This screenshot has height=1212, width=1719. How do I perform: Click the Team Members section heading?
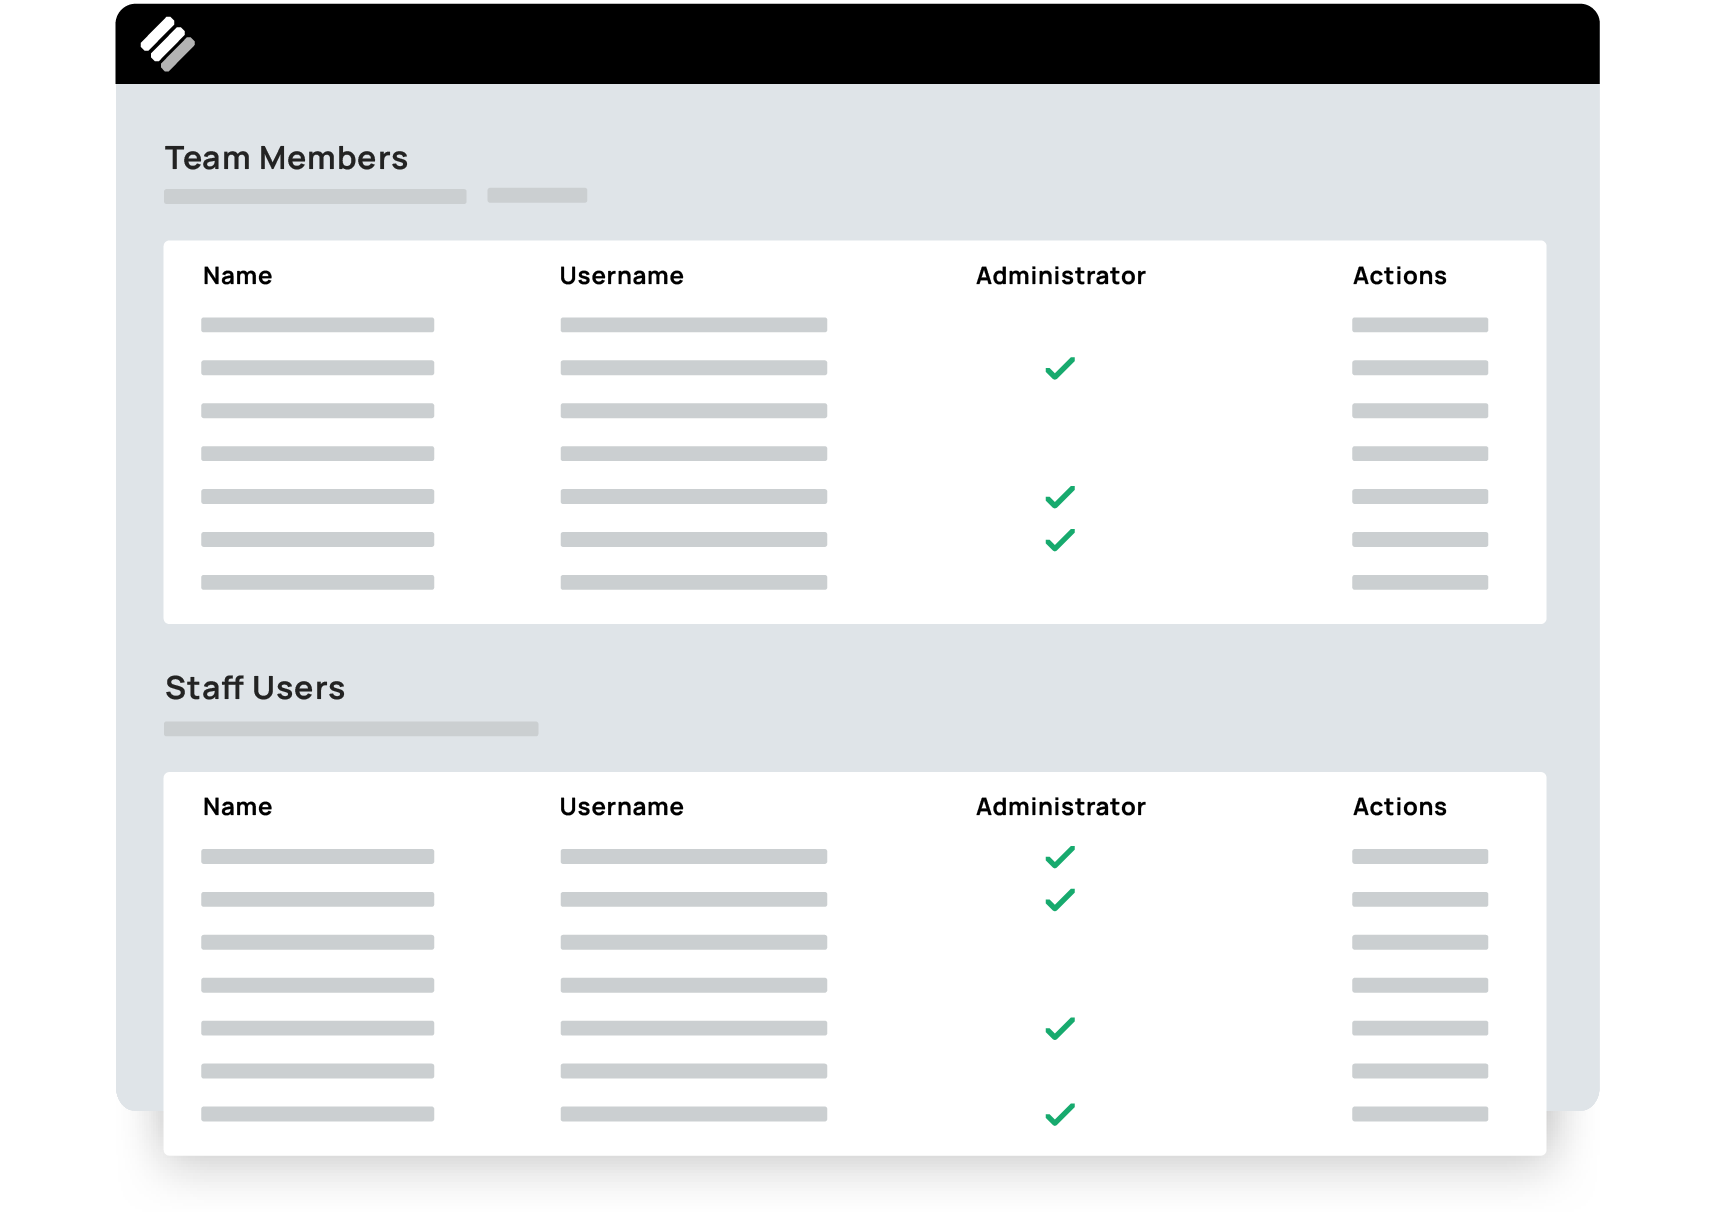(x=286, y=158)
